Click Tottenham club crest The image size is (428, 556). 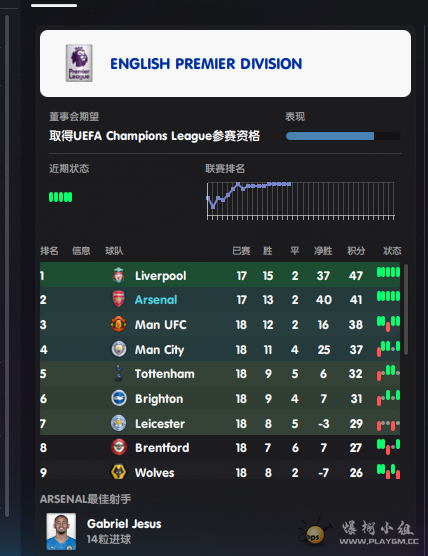coord(118,373)
